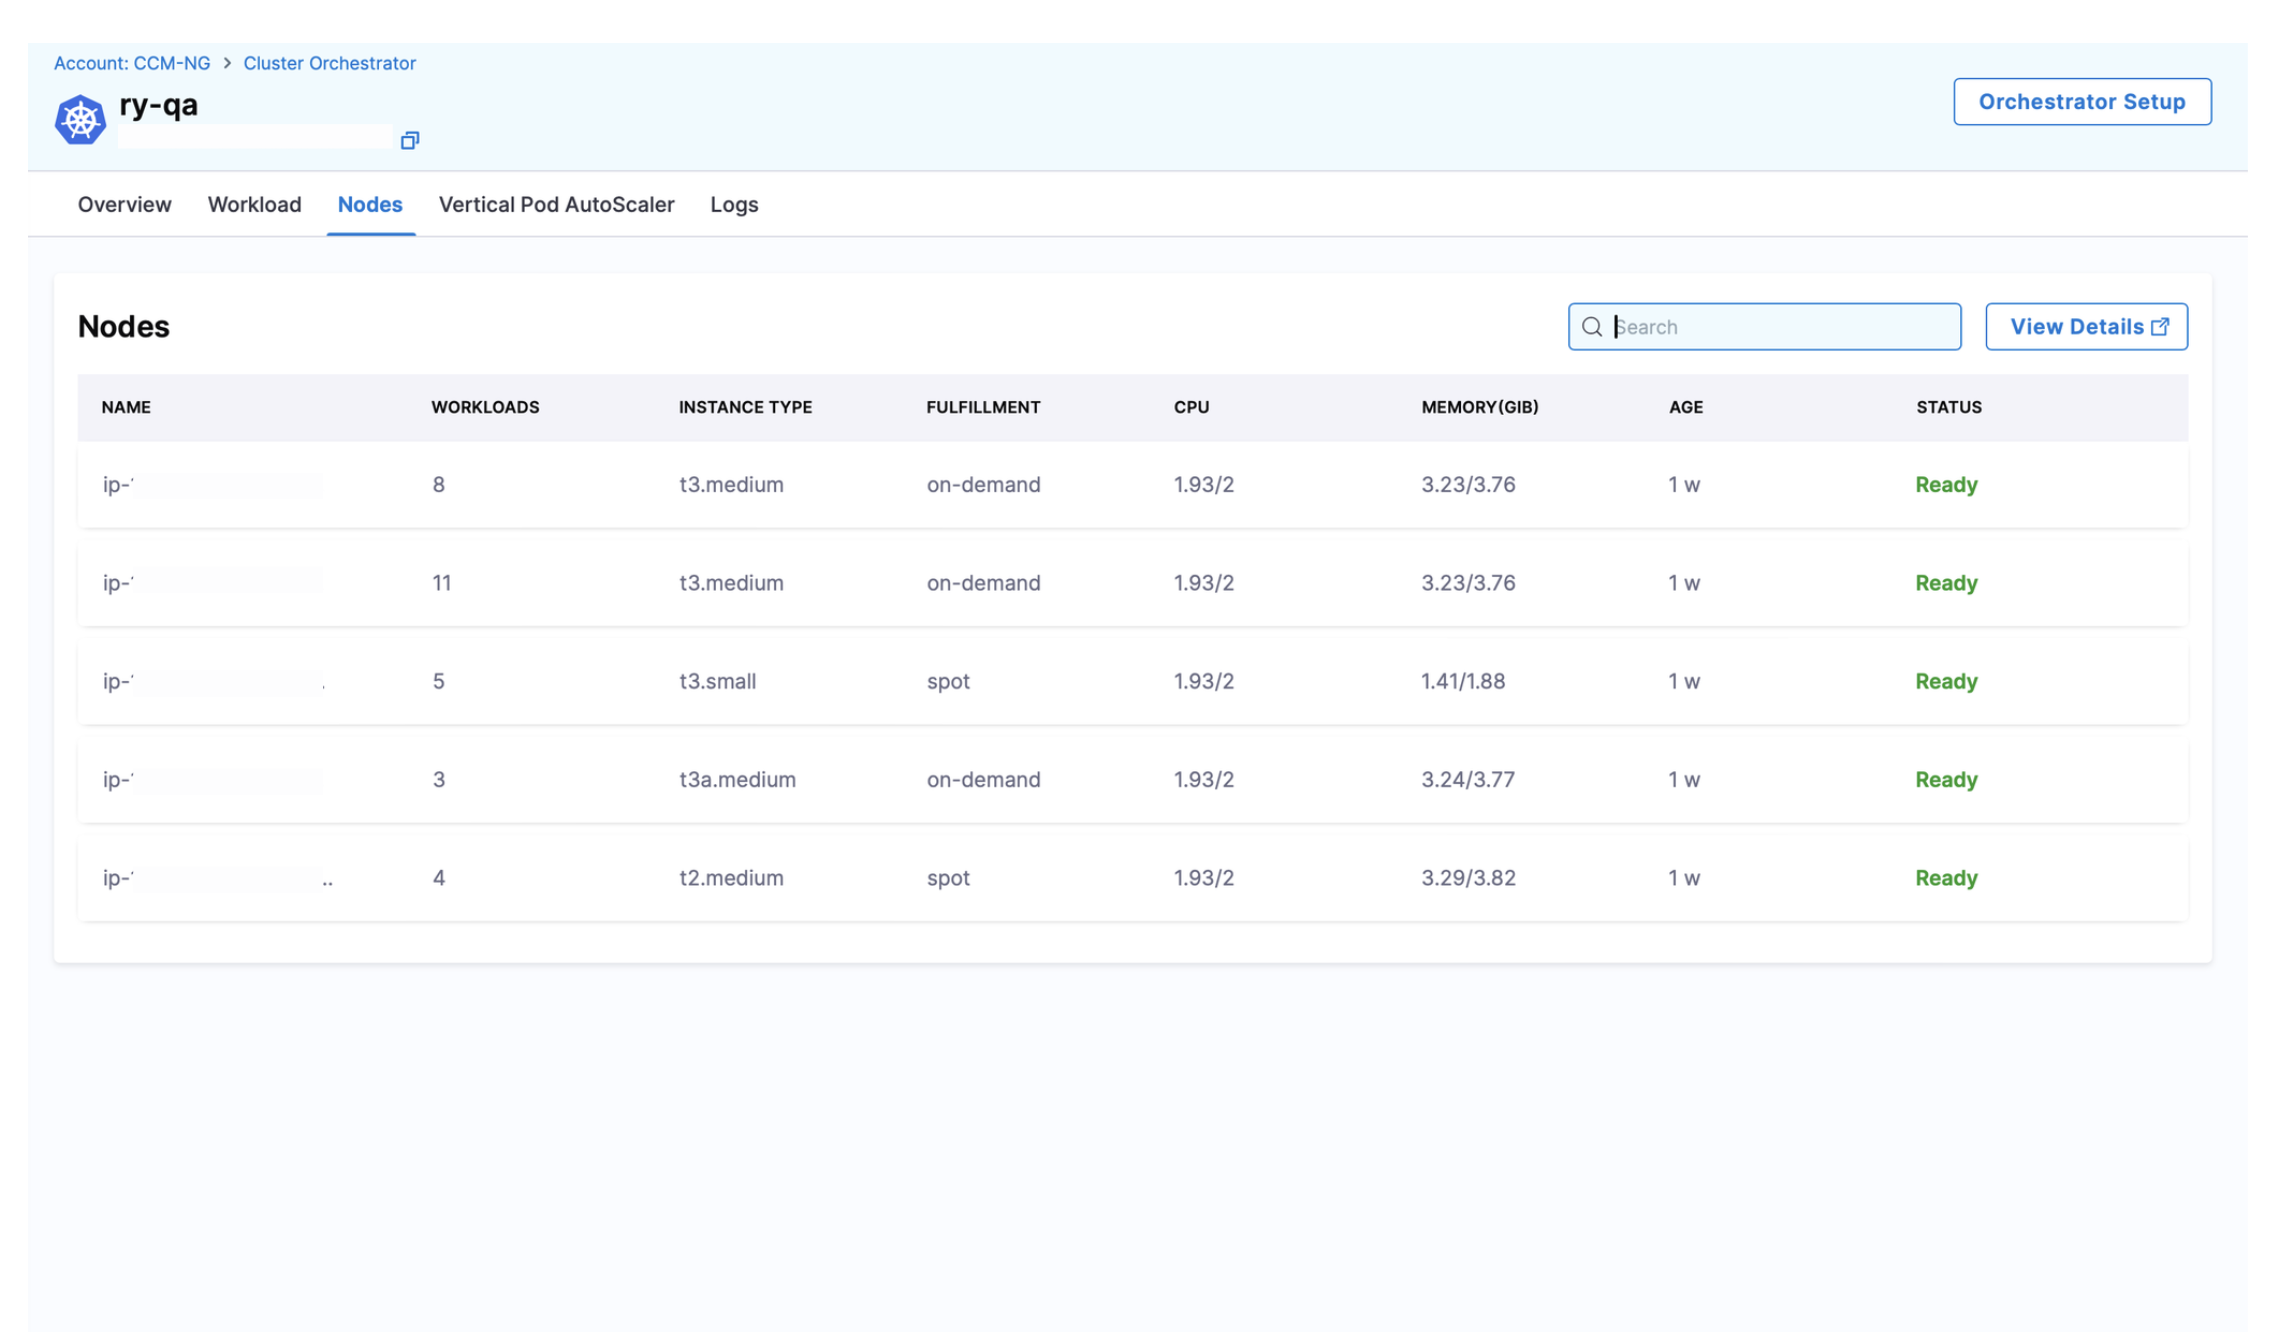
Task: Select the t3.small spot node row
Action: 1131,681
